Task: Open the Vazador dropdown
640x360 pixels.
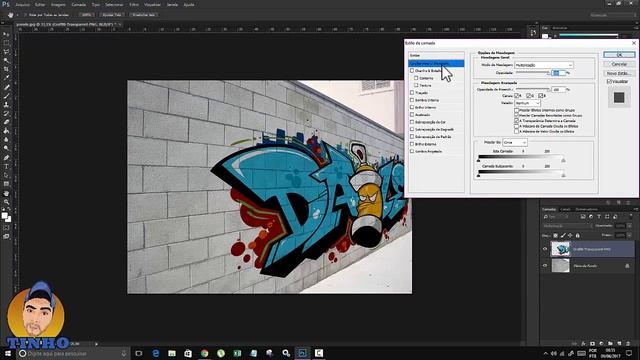Action: click(x=527, y=103)
